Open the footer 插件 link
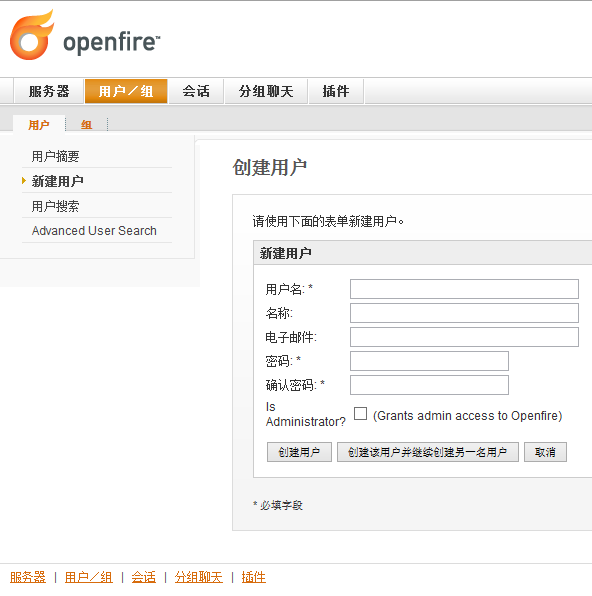Image resolution: width=592 pixels, height=596 pixels. point(254,577)
